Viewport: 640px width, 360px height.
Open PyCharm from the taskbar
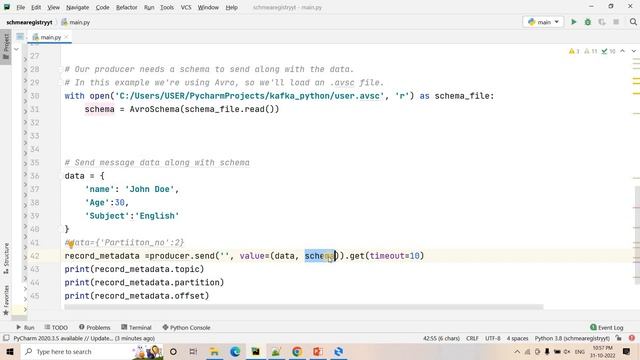(256, 351)
